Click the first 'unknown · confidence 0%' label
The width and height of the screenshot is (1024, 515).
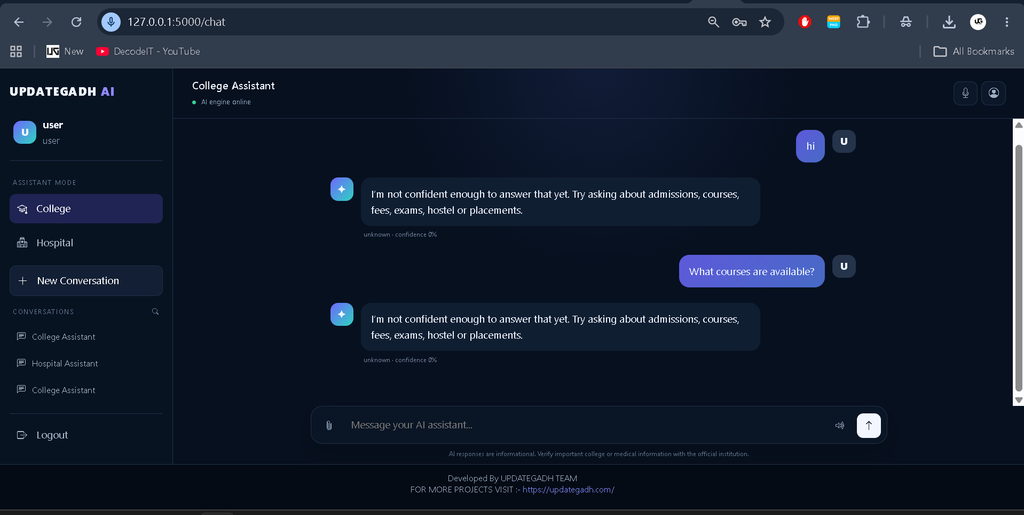[400, 234]
